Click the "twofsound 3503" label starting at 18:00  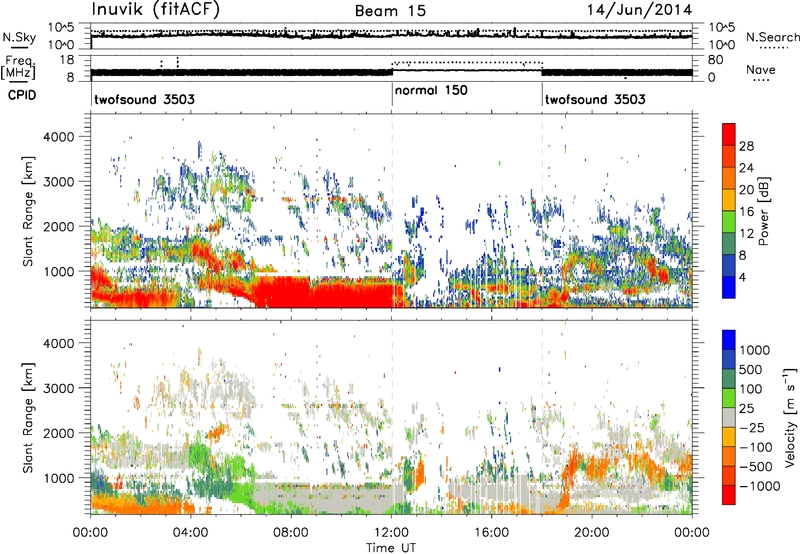[x=595, y=99]
